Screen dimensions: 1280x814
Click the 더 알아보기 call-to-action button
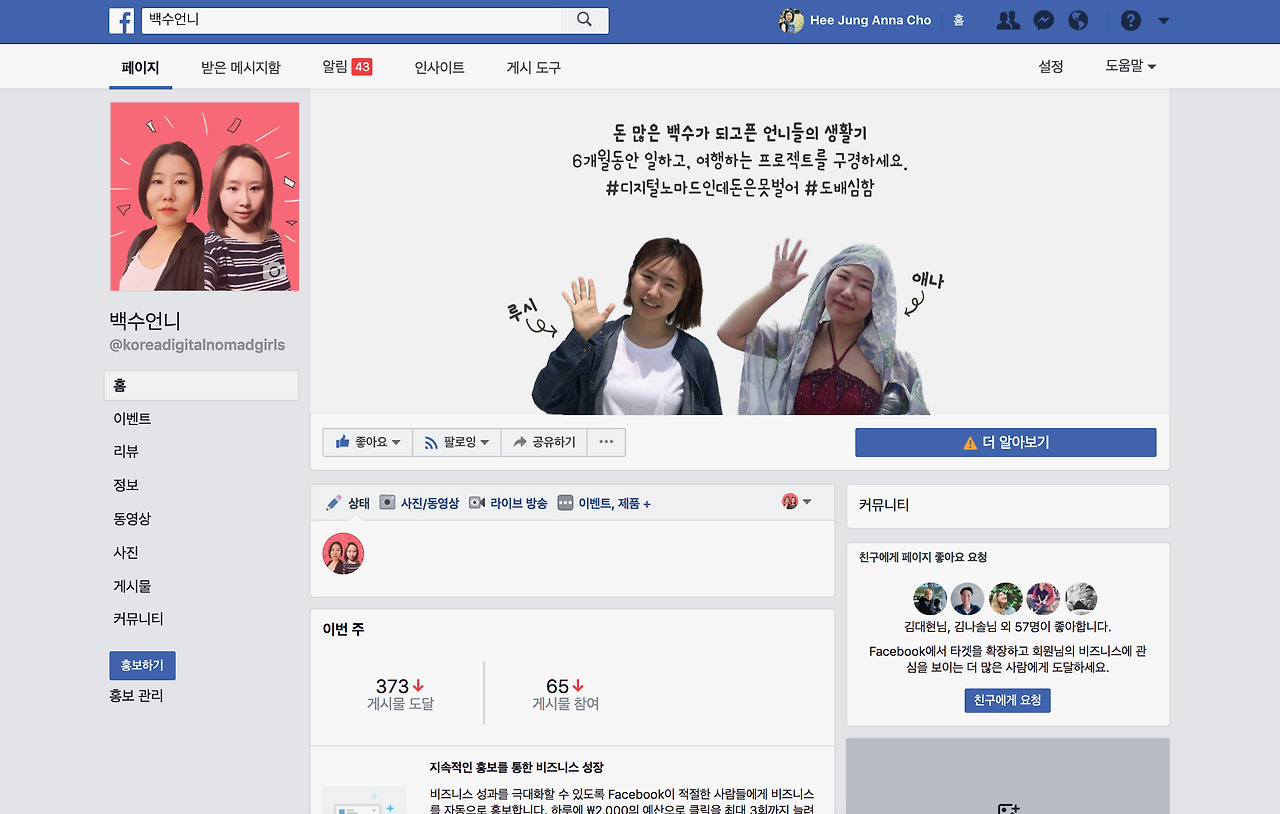1005,441
